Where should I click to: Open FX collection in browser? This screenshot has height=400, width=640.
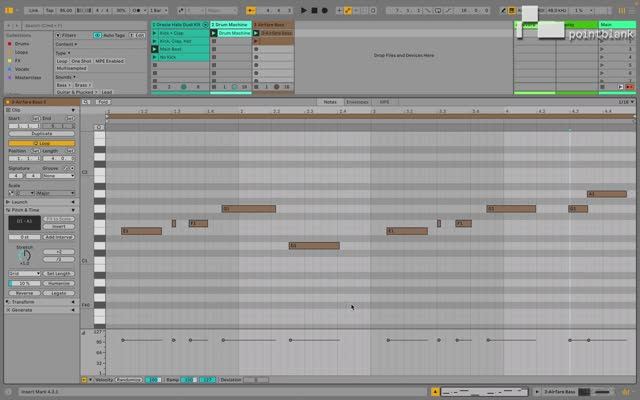(x=18, y=61)
